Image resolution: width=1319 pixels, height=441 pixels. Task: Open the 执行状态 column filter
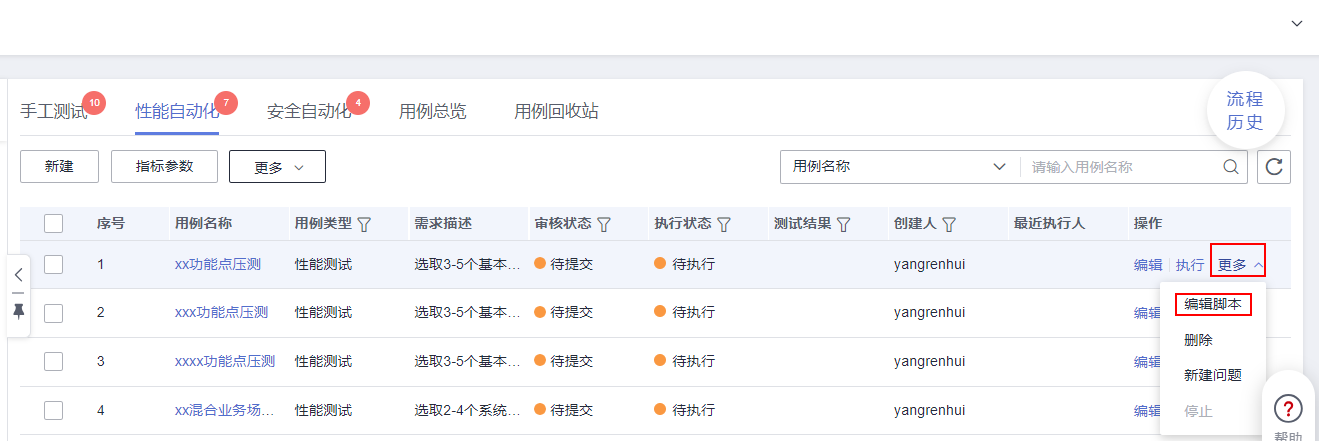click(x=724, y=224)
